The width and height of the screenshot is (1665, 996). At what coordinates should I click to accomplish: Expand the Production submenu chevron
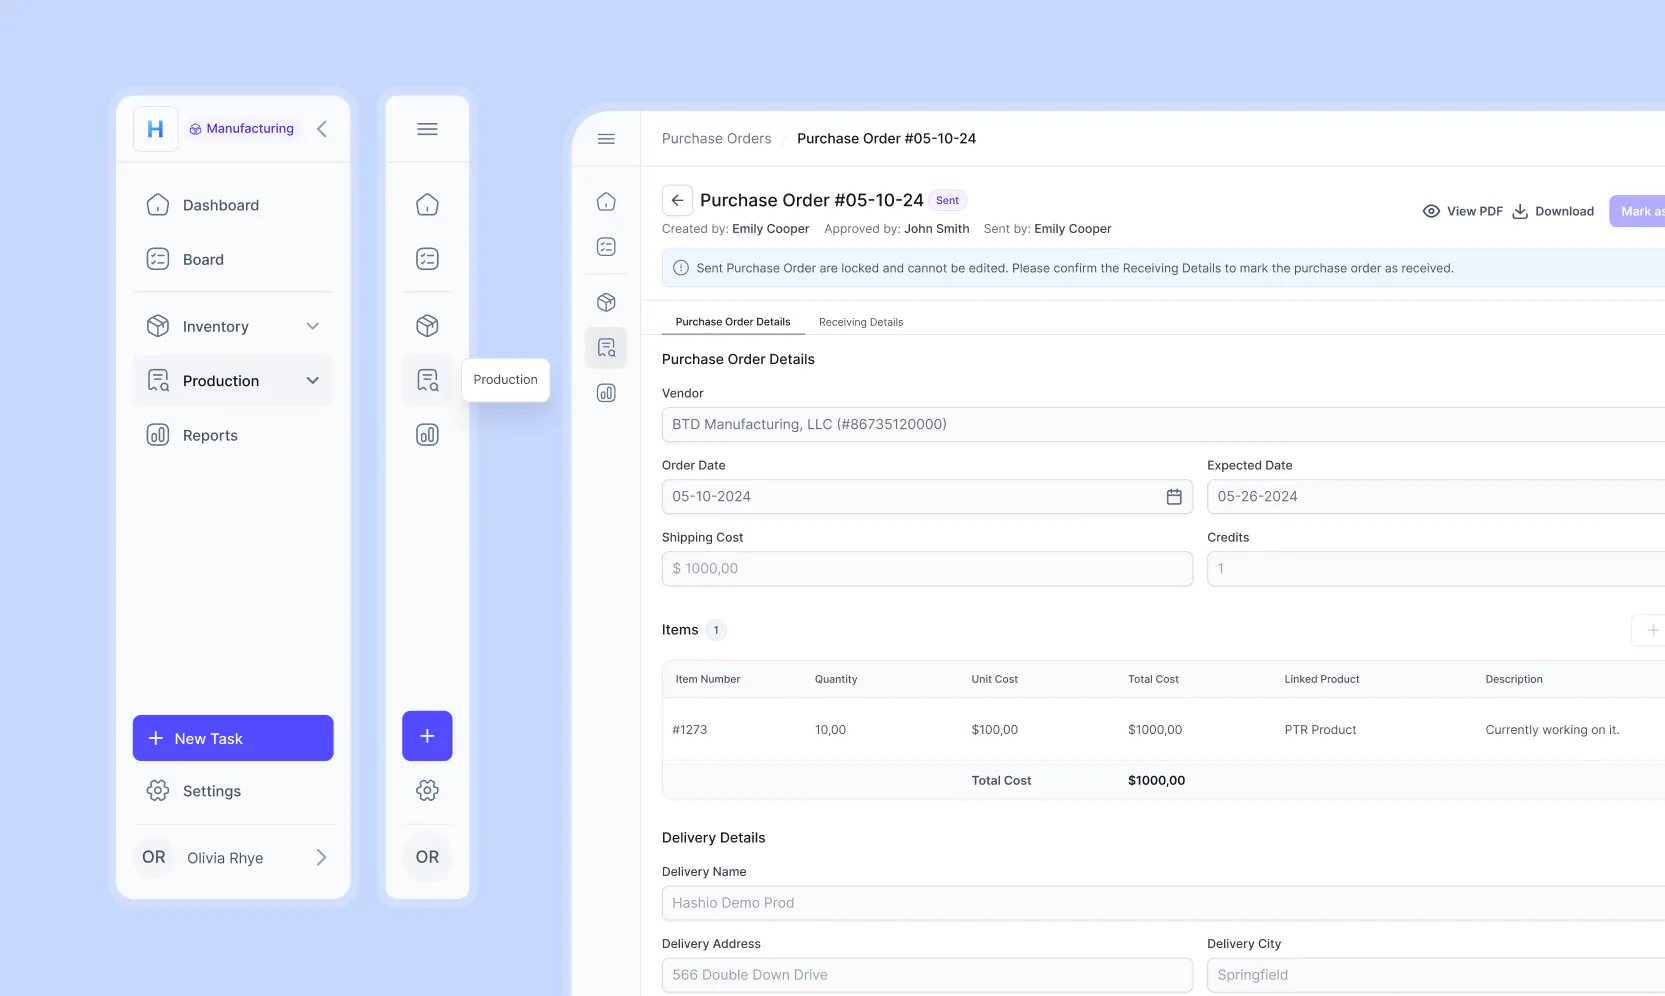[x=313, y=381]
